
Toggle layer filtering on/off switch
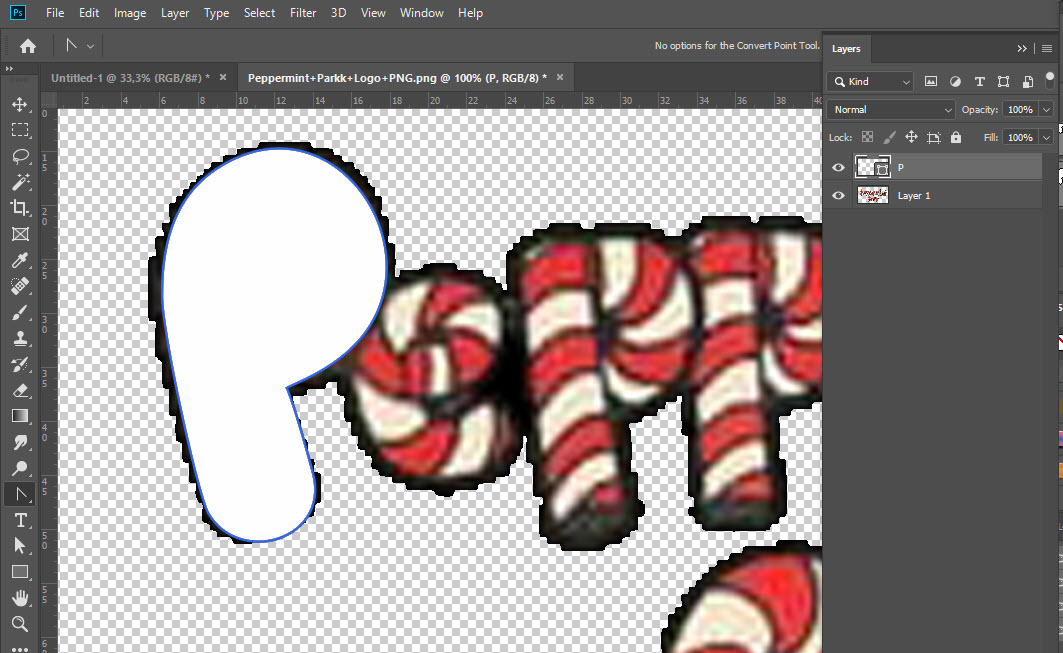click(x=1050, y=80)
